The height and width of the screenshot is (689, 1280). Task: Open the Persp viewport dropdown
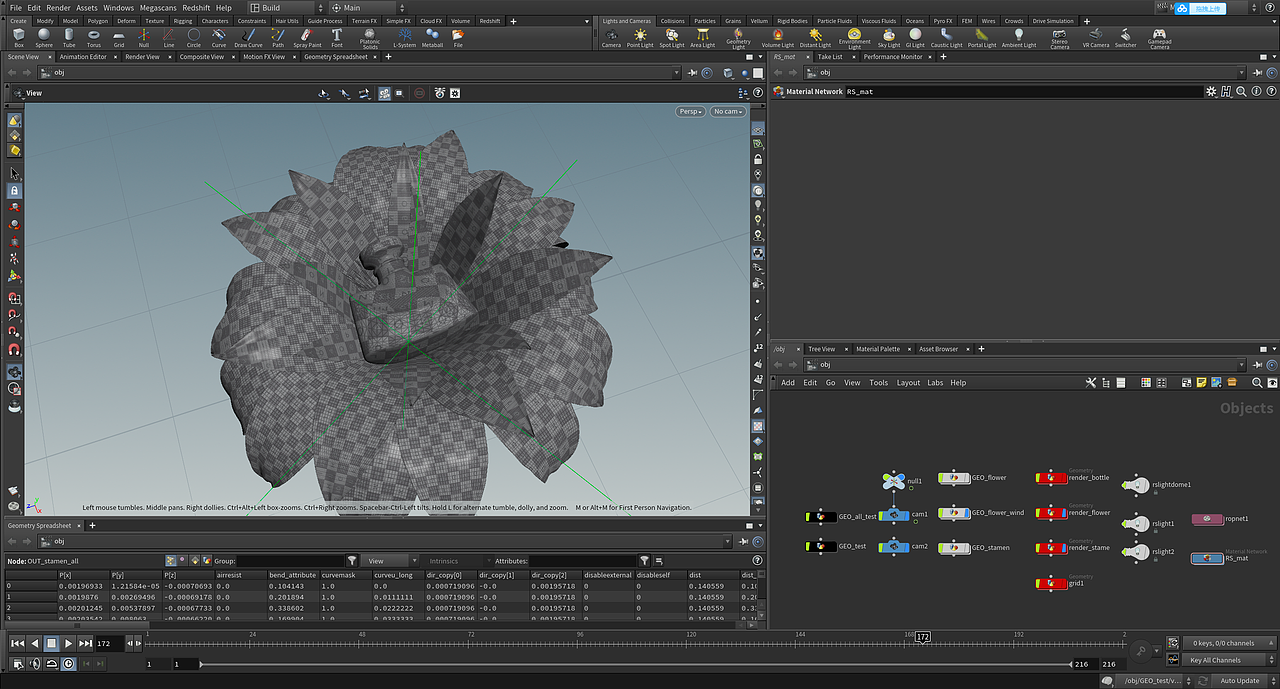(690, 112)
